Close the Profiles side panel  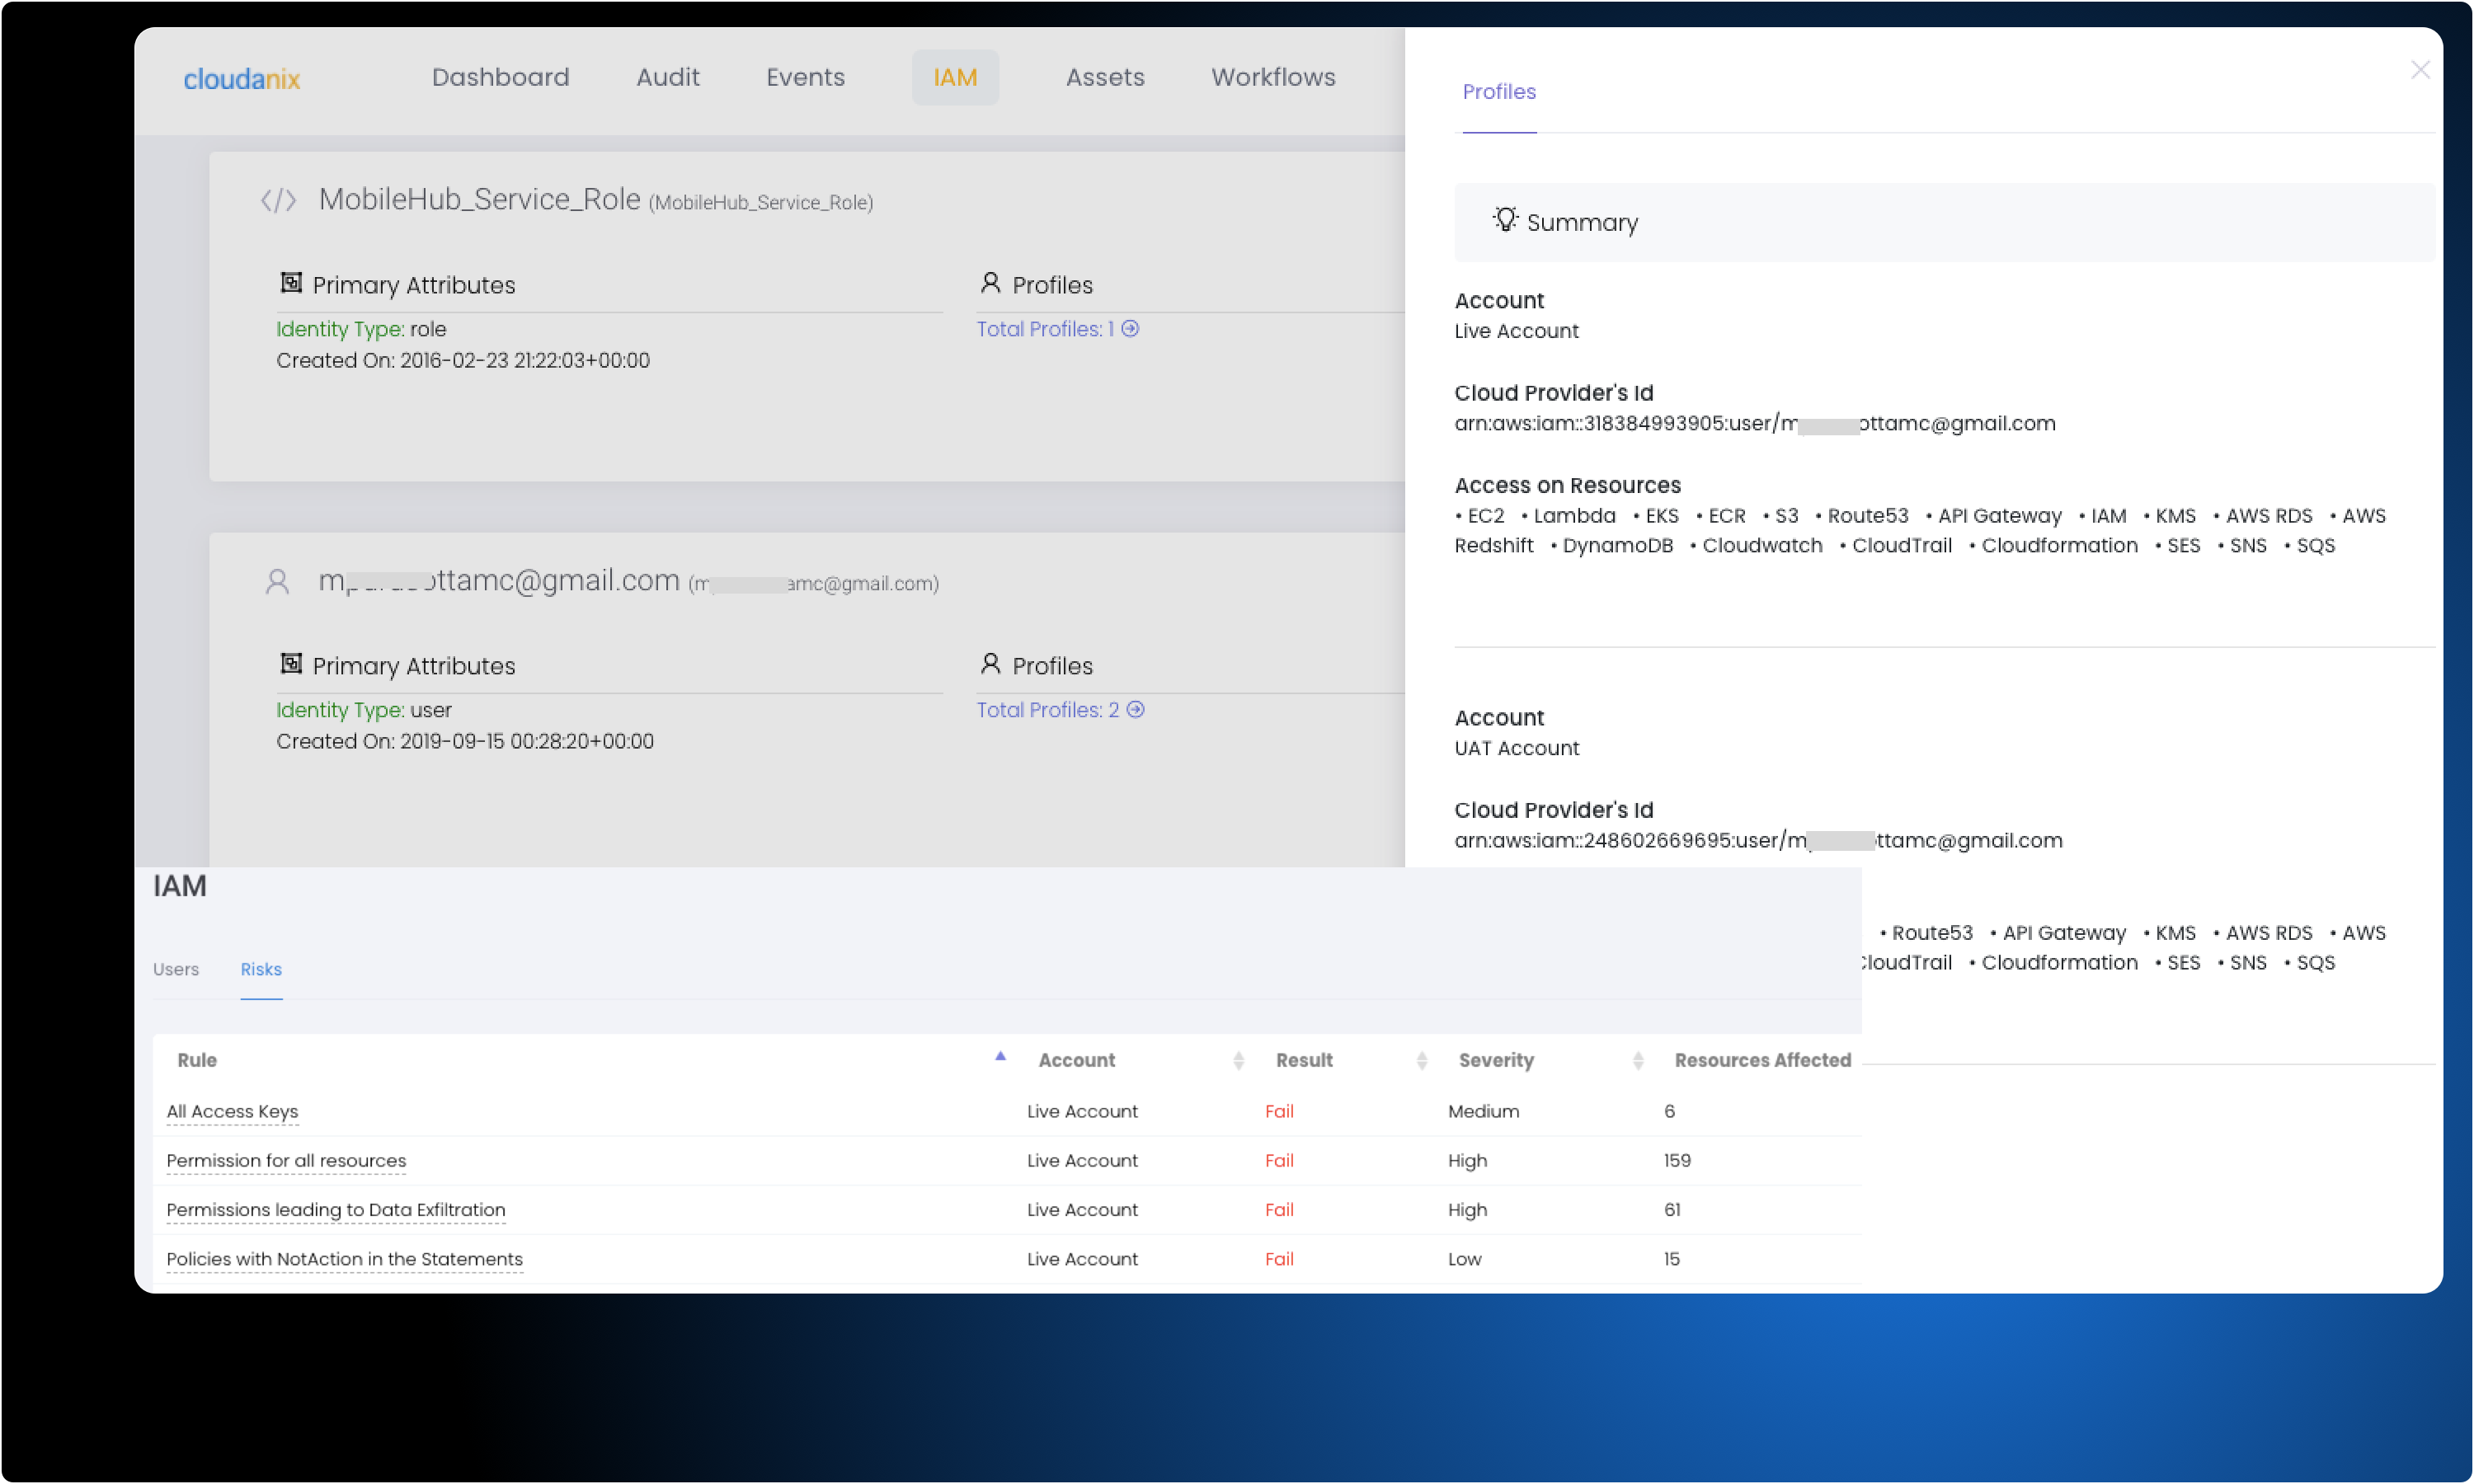(2419, 70)
